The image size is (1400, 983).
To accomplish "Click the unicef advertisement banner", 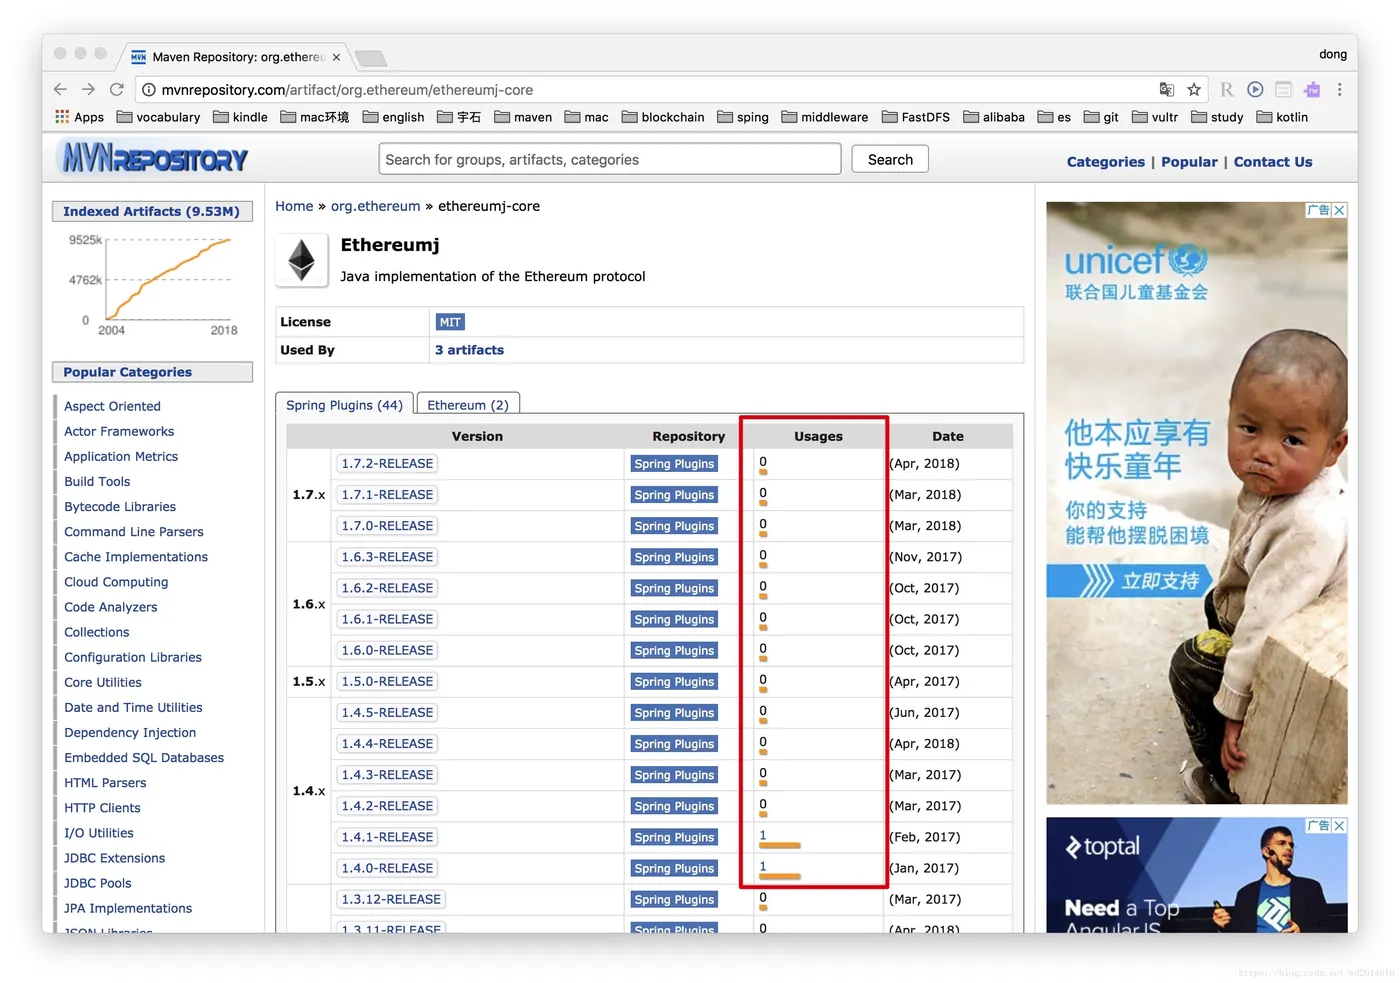I will click(1196, 503).
